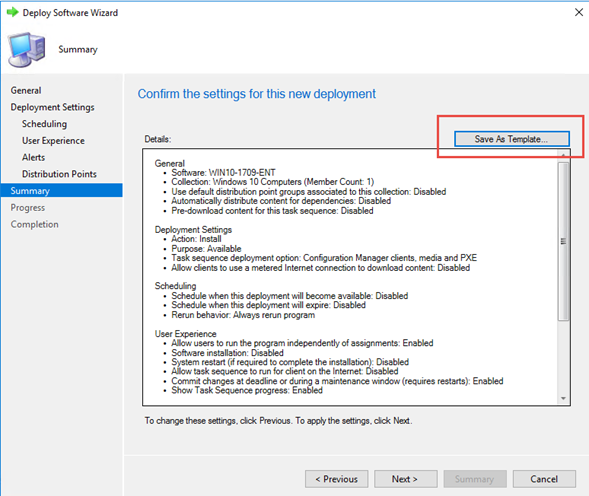Click the green arrow wizard title icon

pyautogui.click(x=13, y=12)
